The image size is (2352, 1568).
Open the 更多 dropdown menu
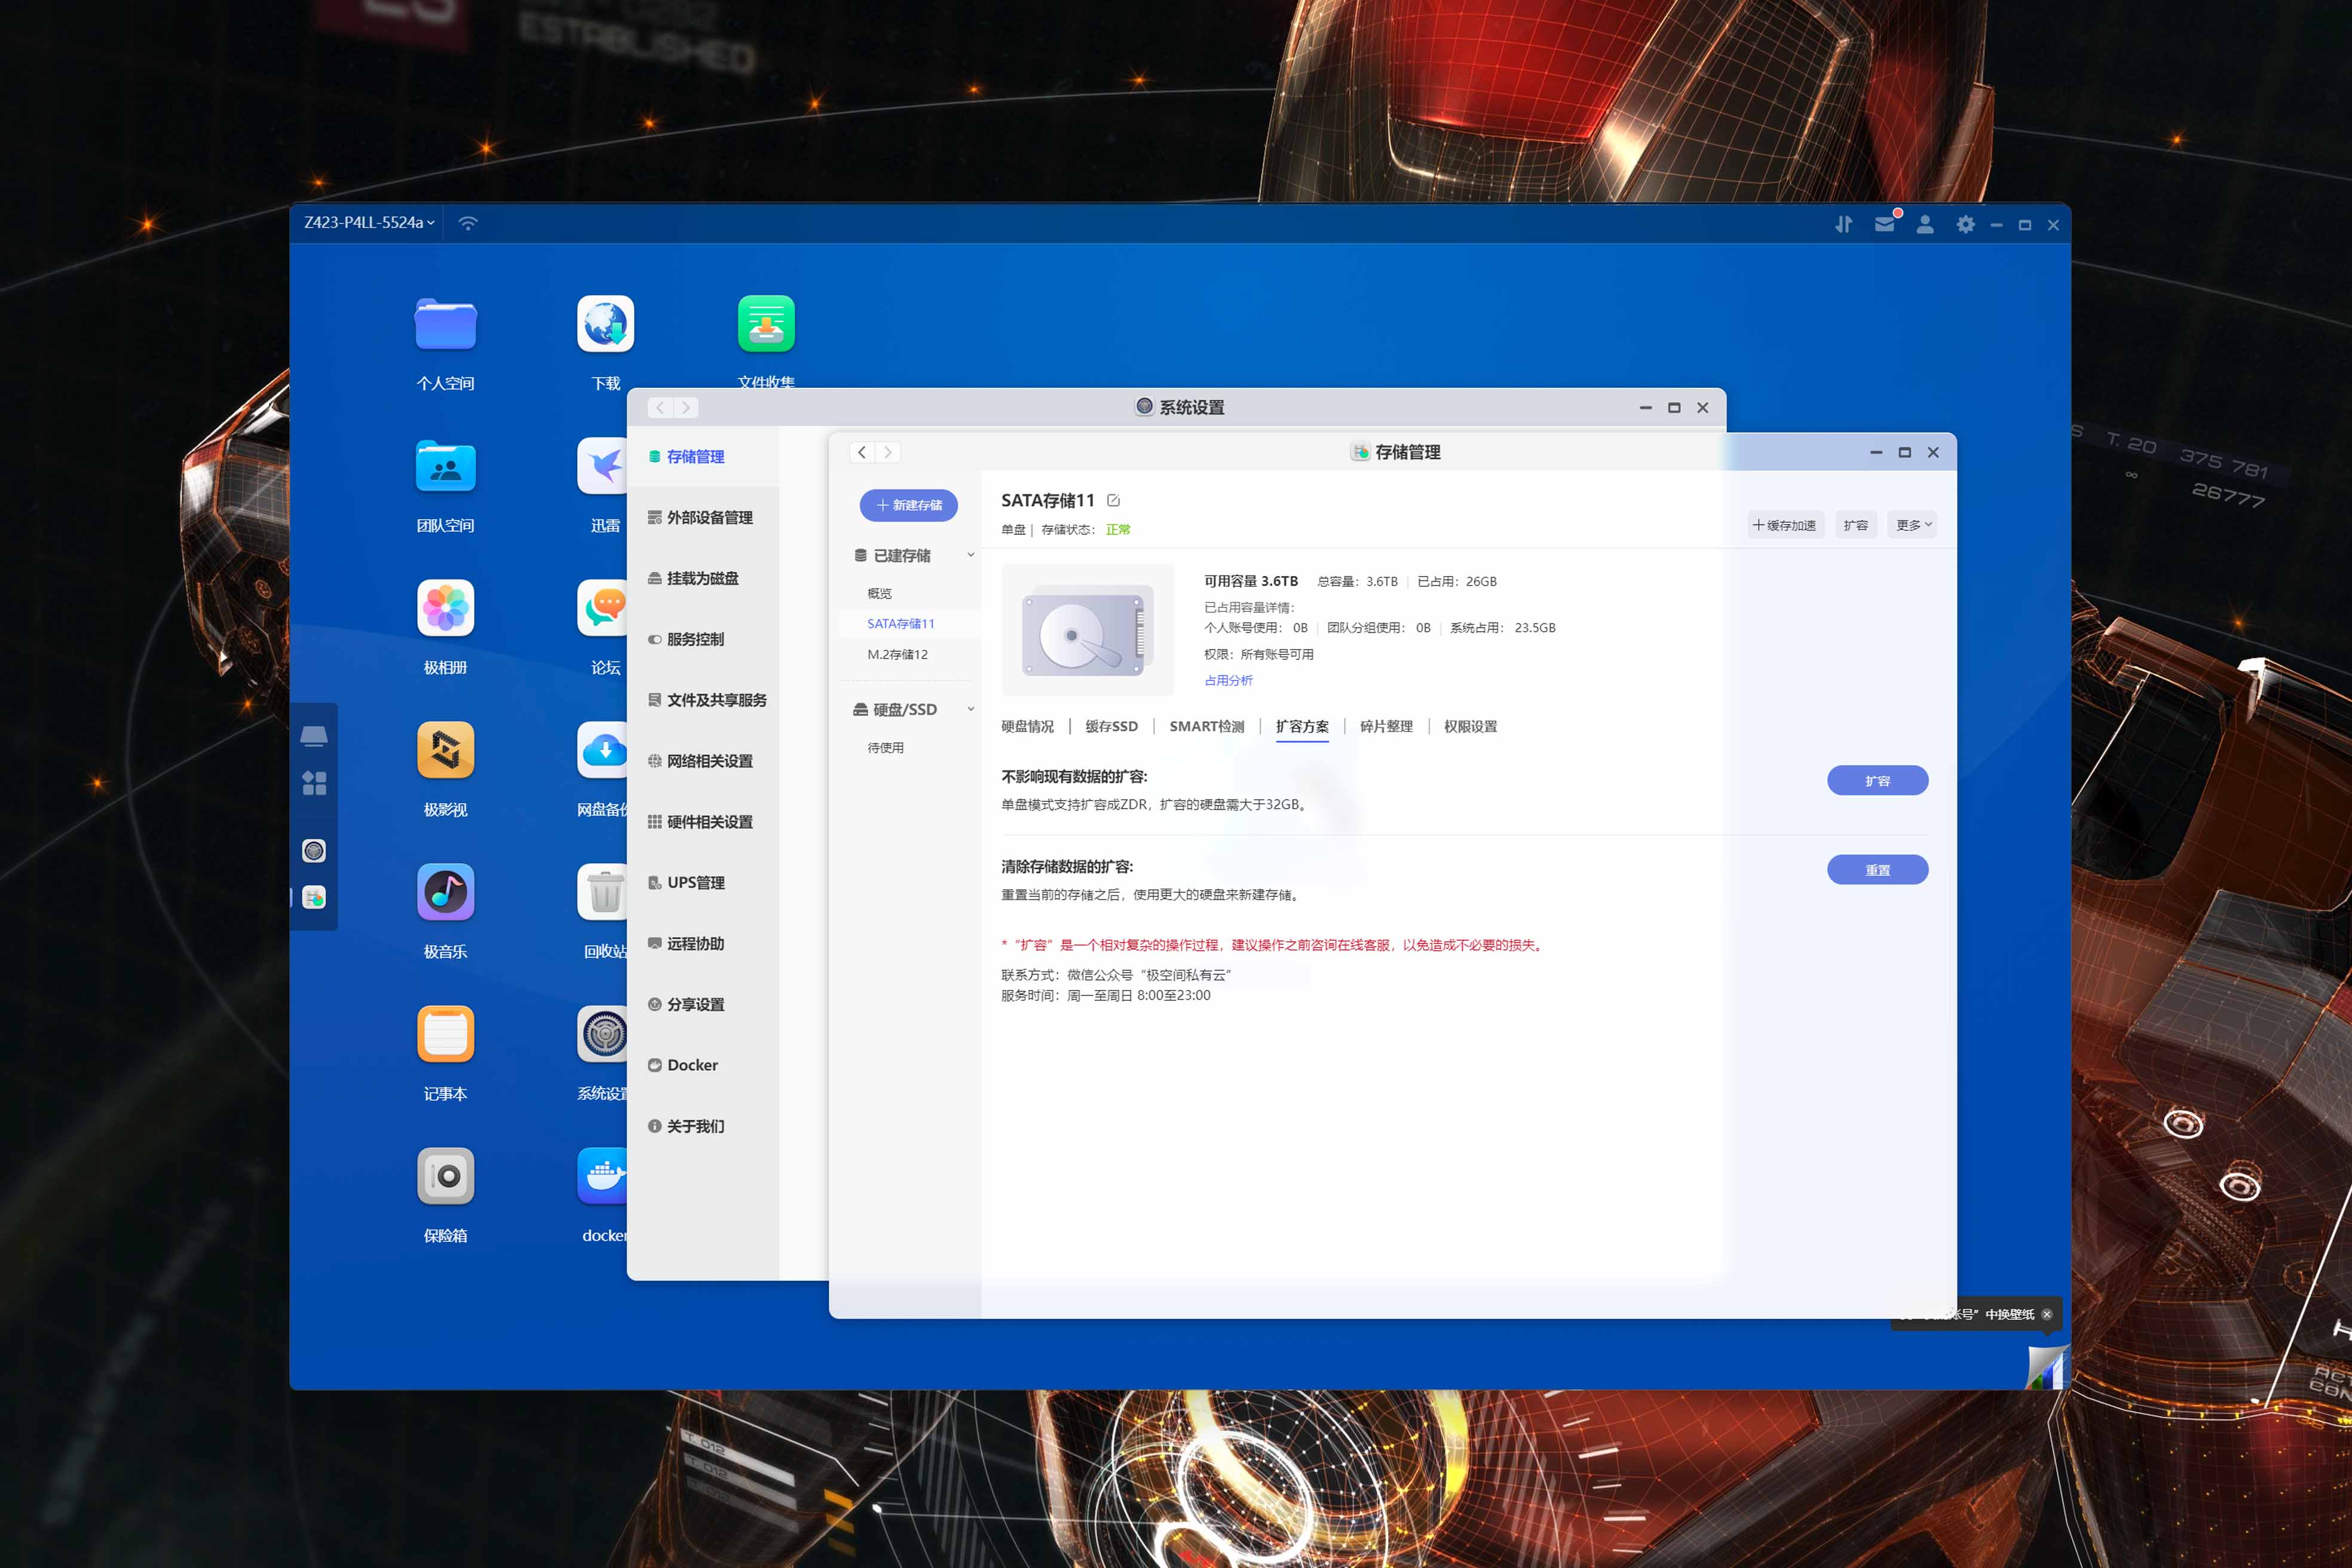click(1913, 525)
